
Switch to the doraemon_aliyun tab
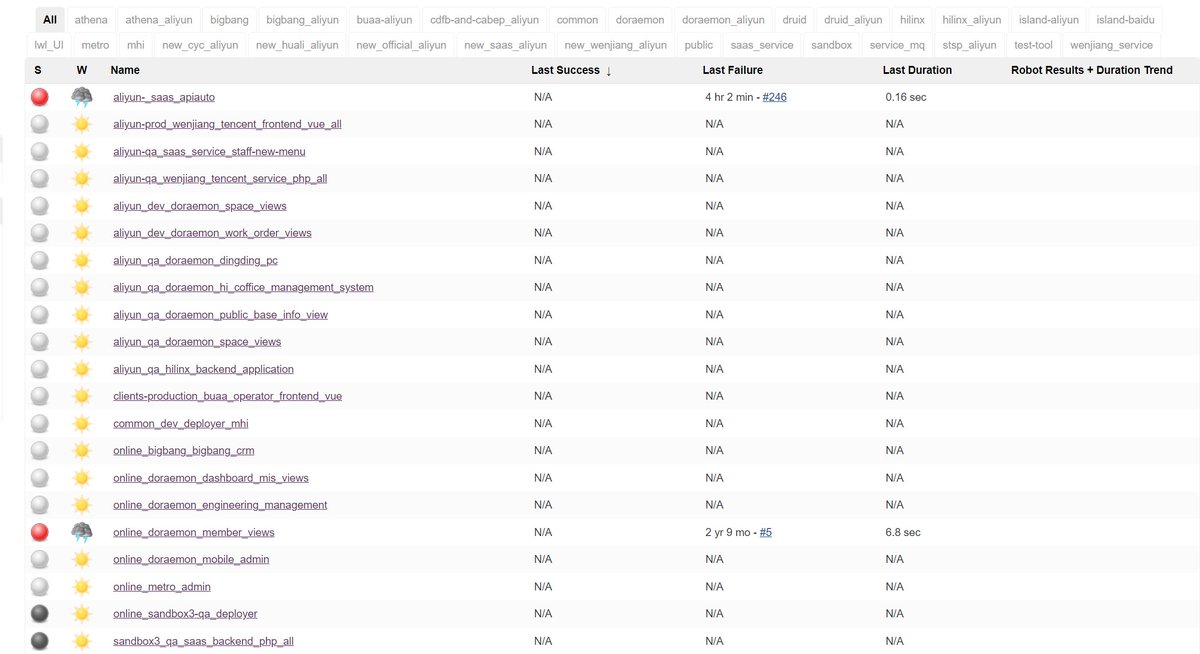pyautogui.click(x=723, y=20)
